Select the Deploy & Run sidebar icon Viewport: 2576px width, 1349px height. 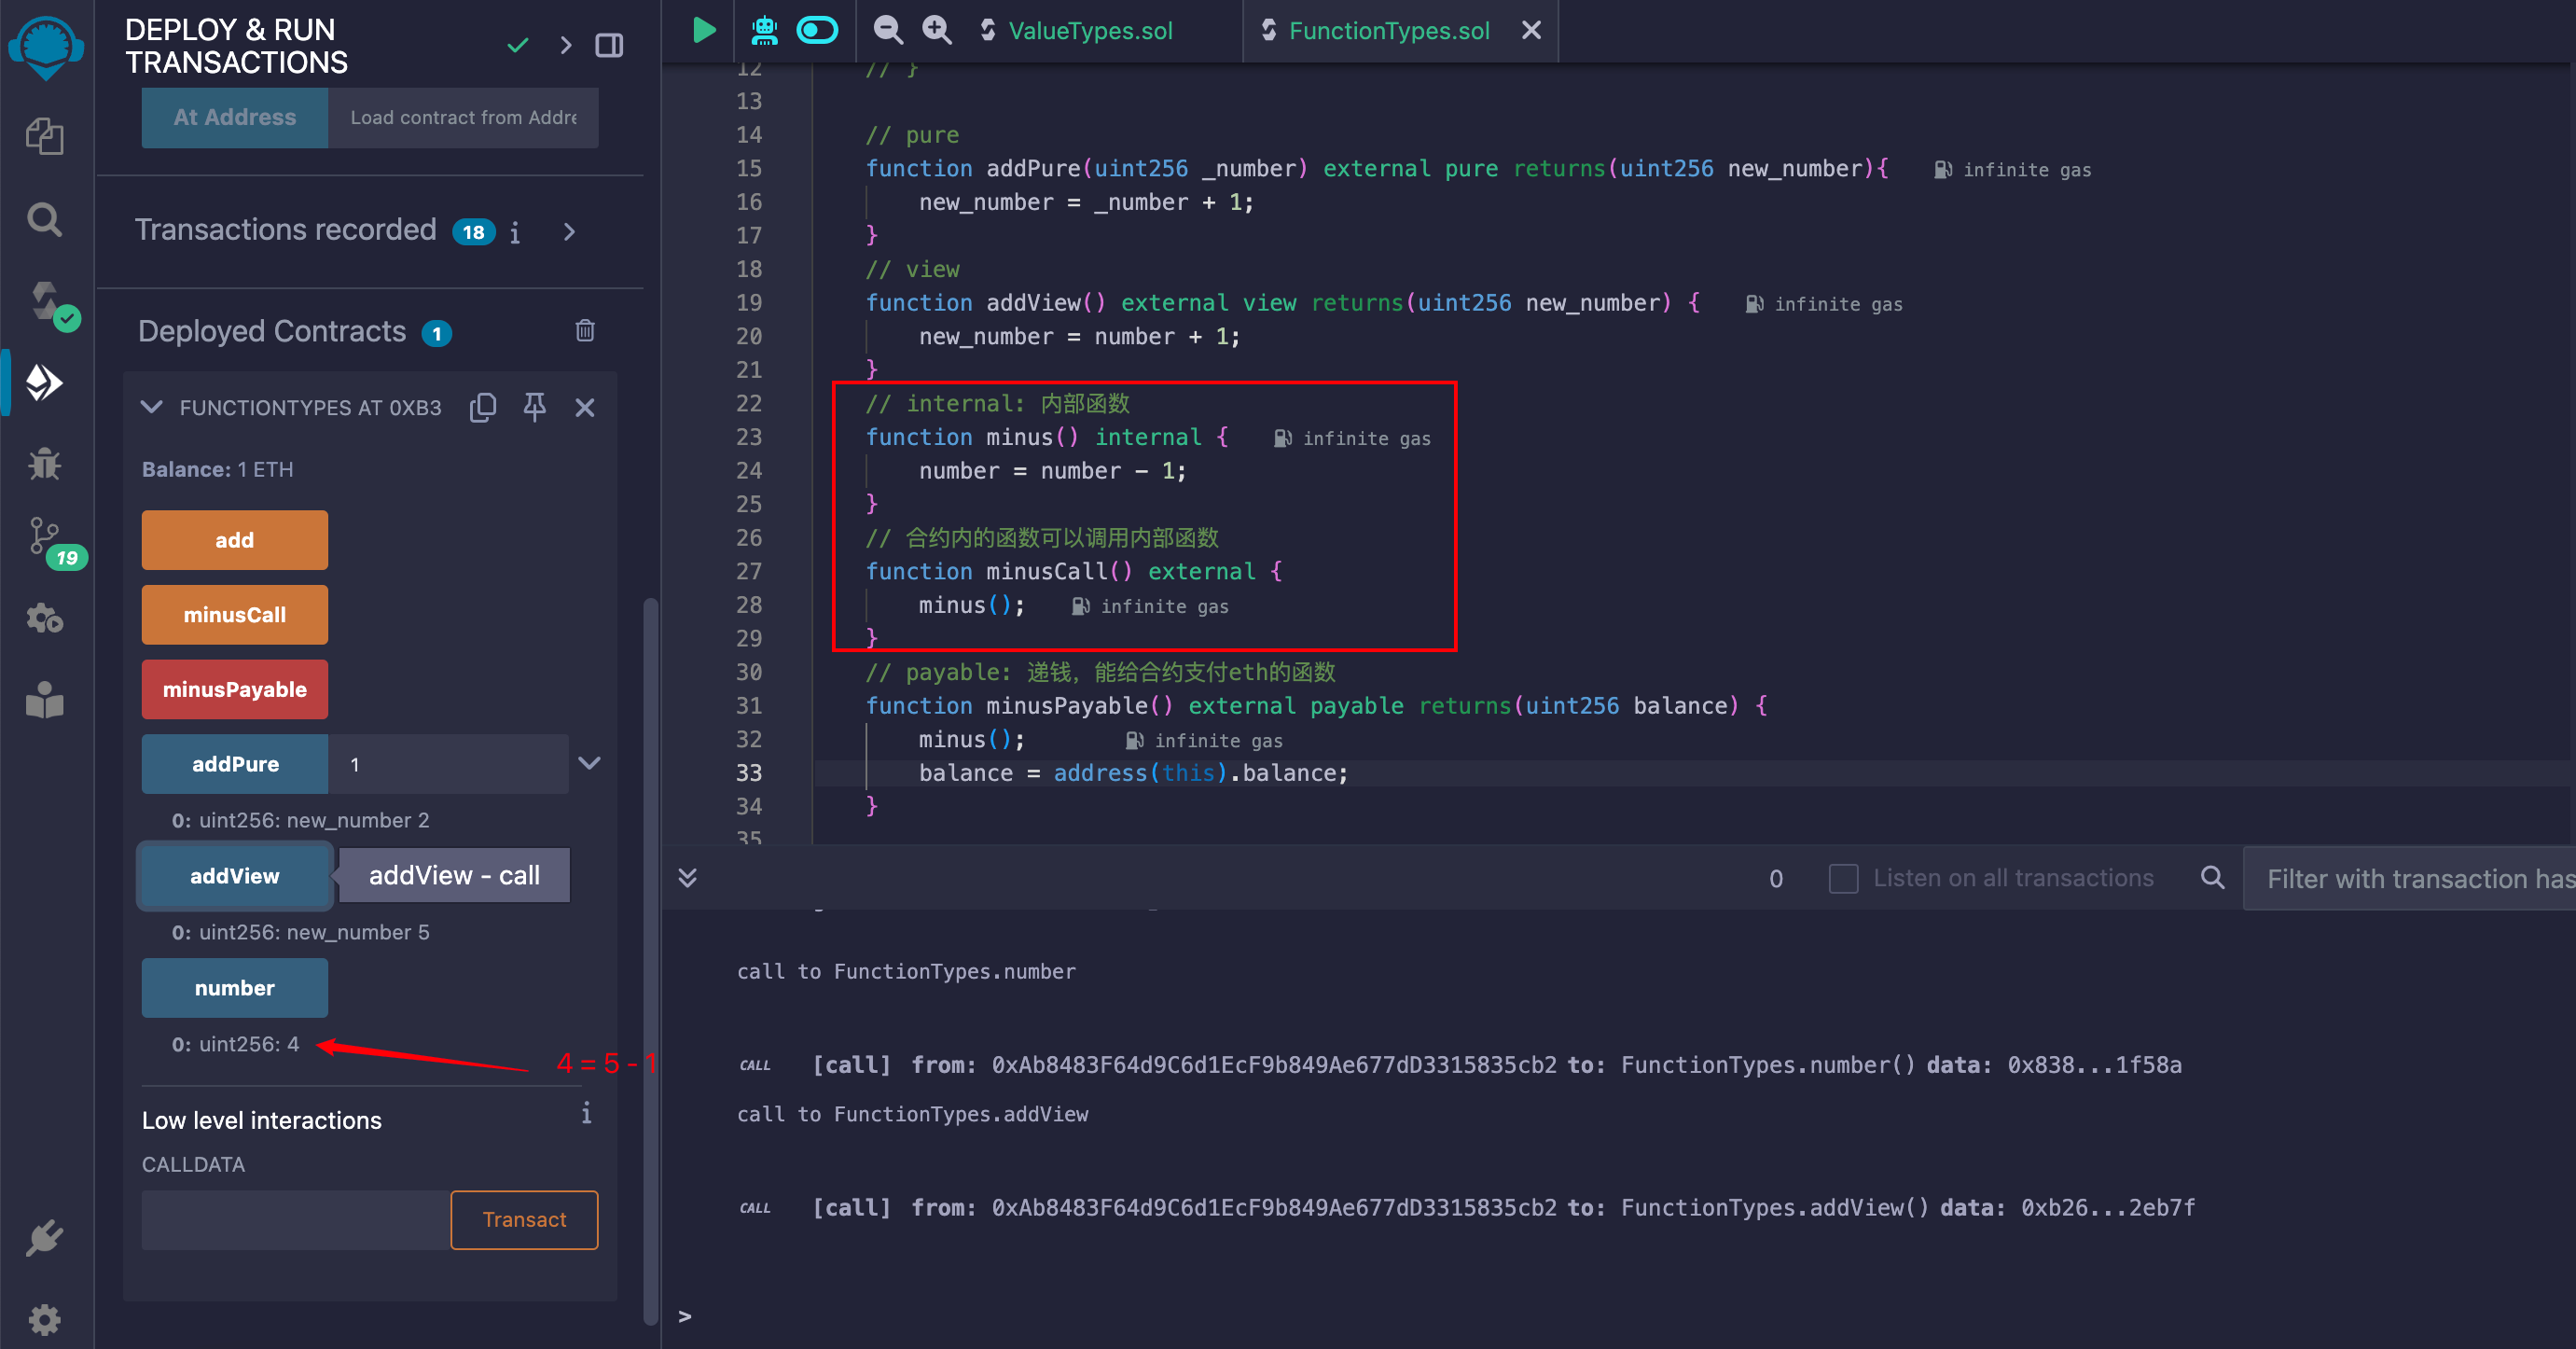tap(45, 382)
